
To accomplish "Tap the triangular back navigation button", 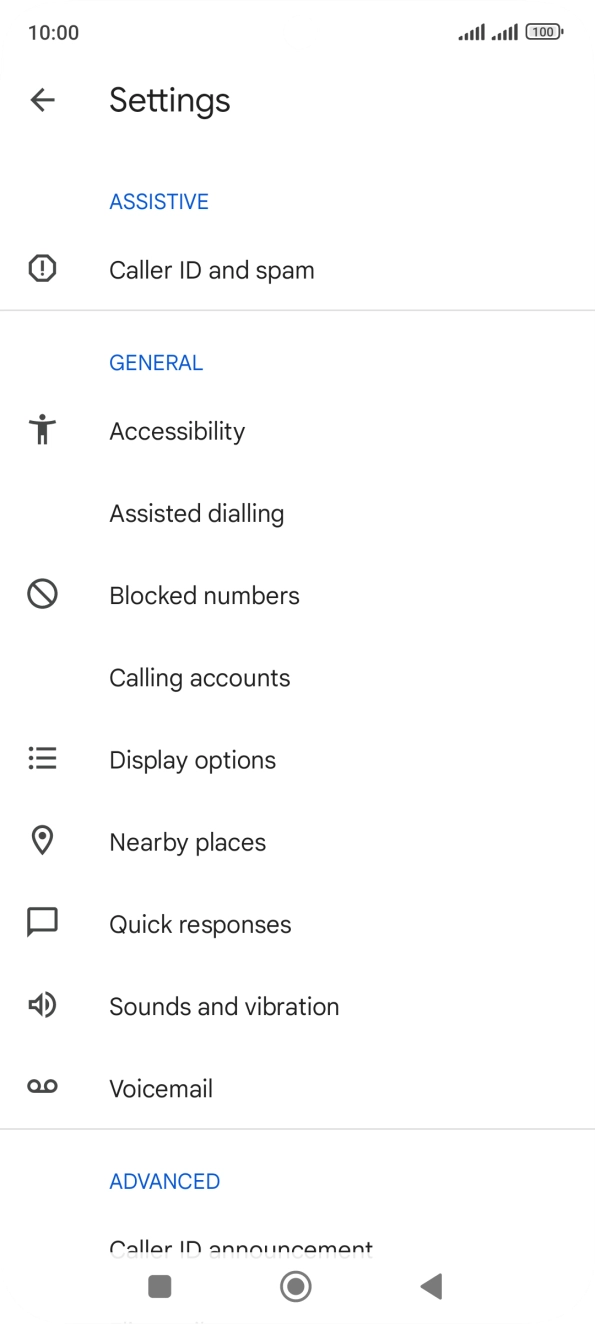I will pyautogui.click(x=431, y=1287).
